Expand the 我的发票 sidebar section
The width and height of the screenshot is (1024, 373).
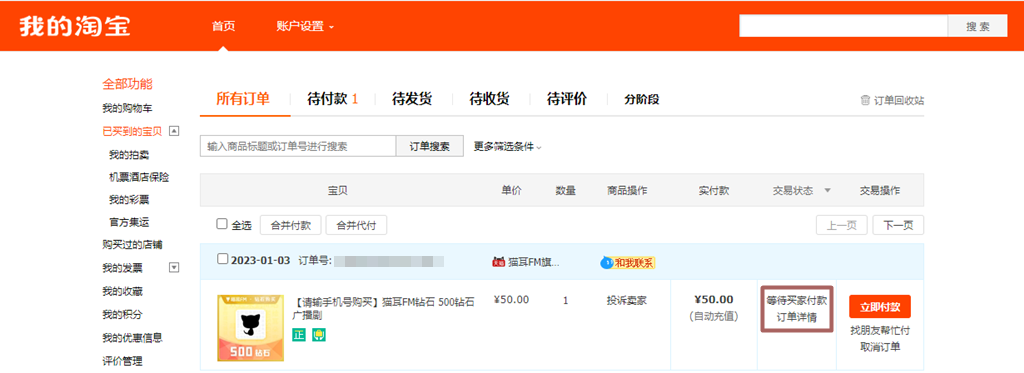point(174,267)
